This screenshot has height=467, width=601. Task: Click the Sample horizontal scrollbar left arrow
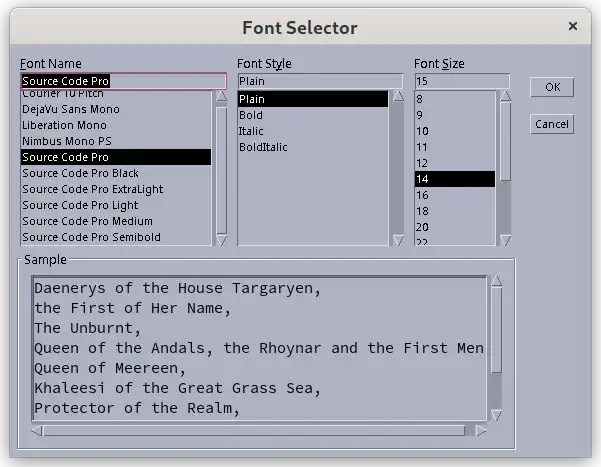coord(37,431)
